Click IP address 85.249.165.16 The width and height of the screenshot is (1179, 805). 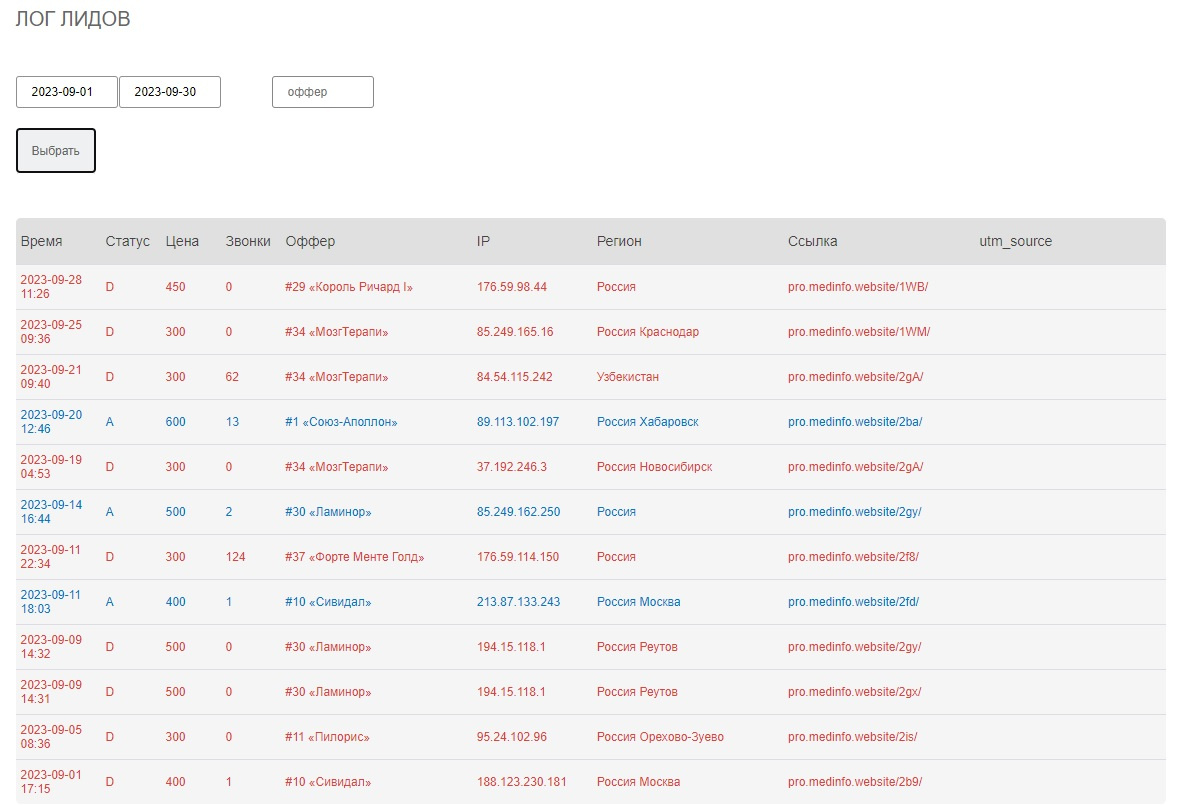[515, 331]
